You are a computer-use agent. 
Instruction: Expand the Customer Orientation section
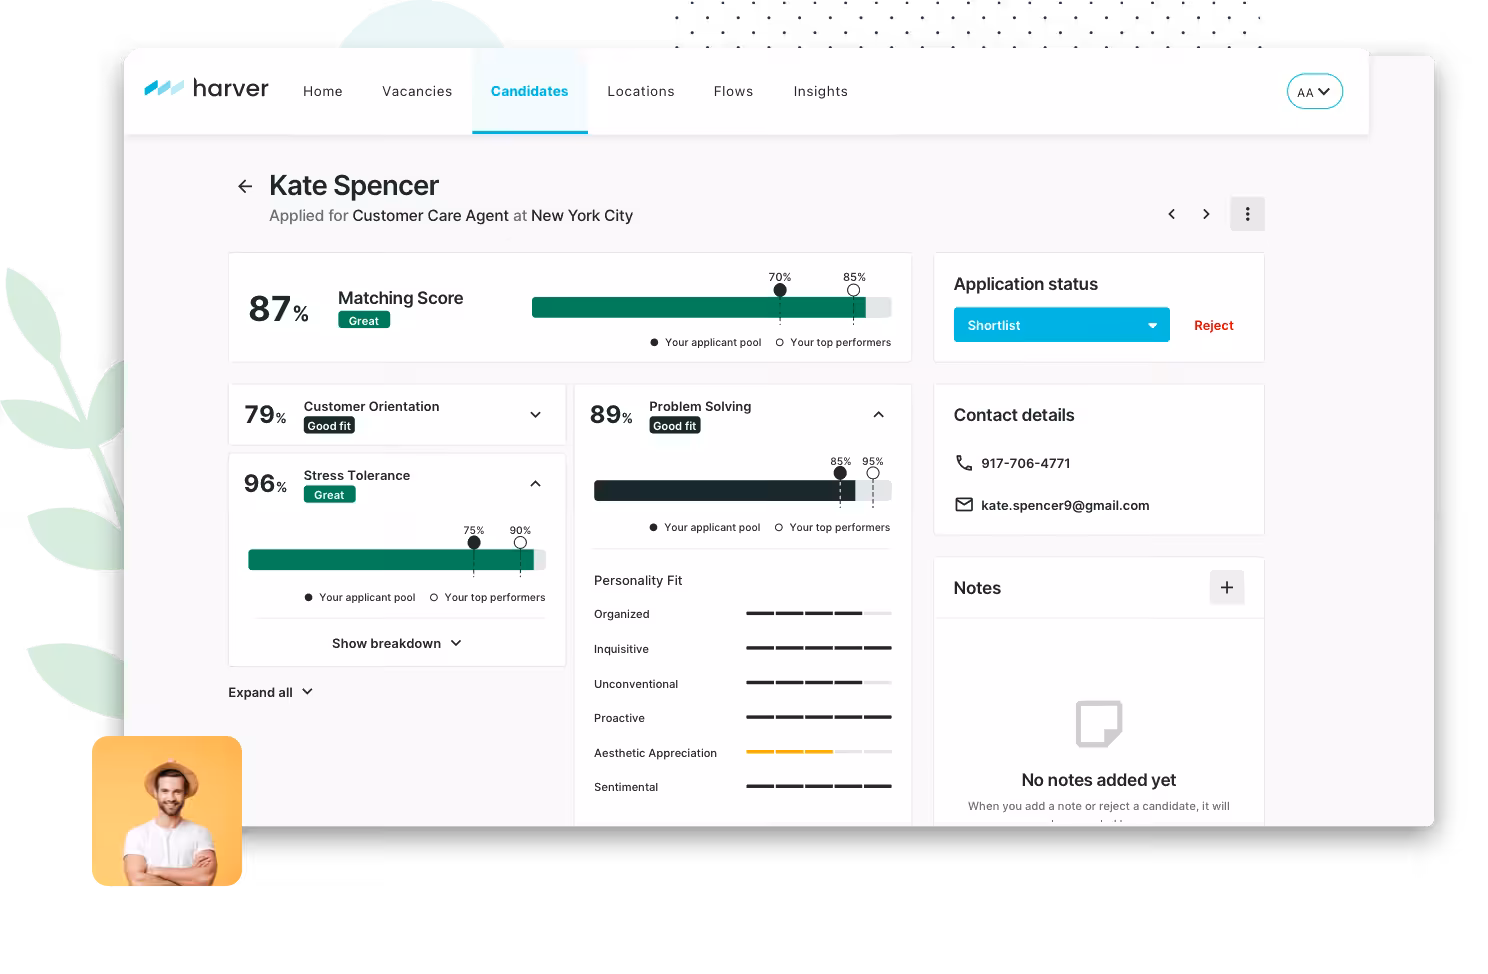(x=535, y=415)
